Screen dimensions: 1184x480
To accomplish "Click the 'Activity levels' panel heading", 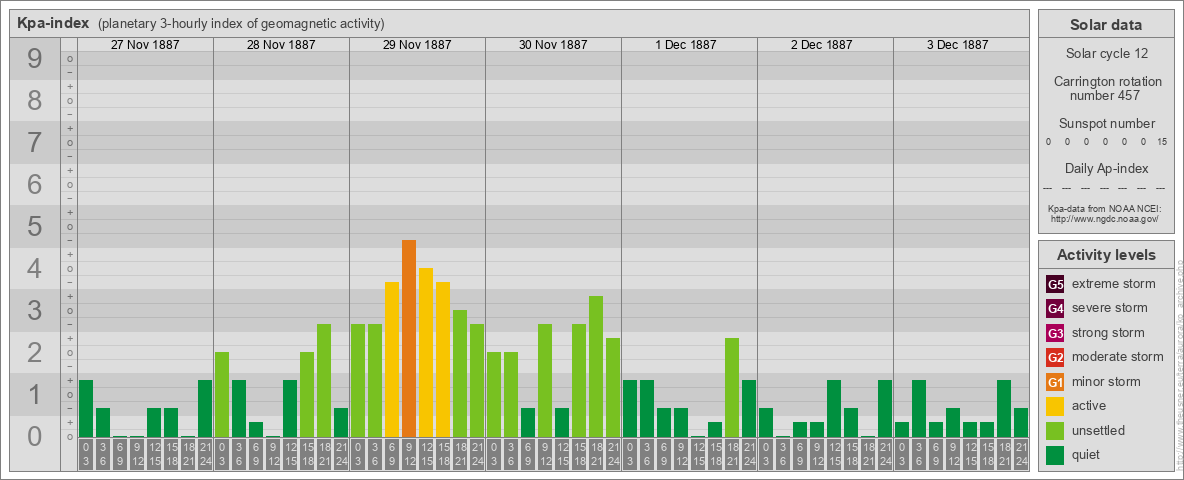I will 1106,255.
